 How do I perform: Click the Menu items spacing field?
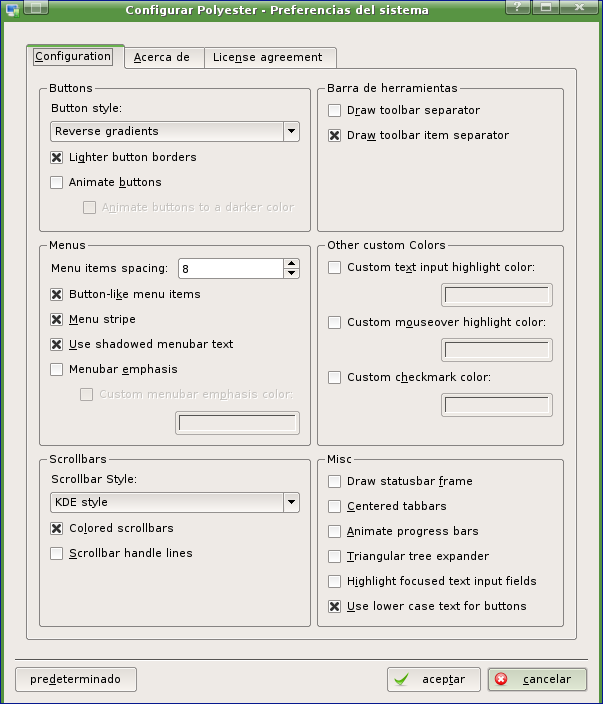point(231,268)
